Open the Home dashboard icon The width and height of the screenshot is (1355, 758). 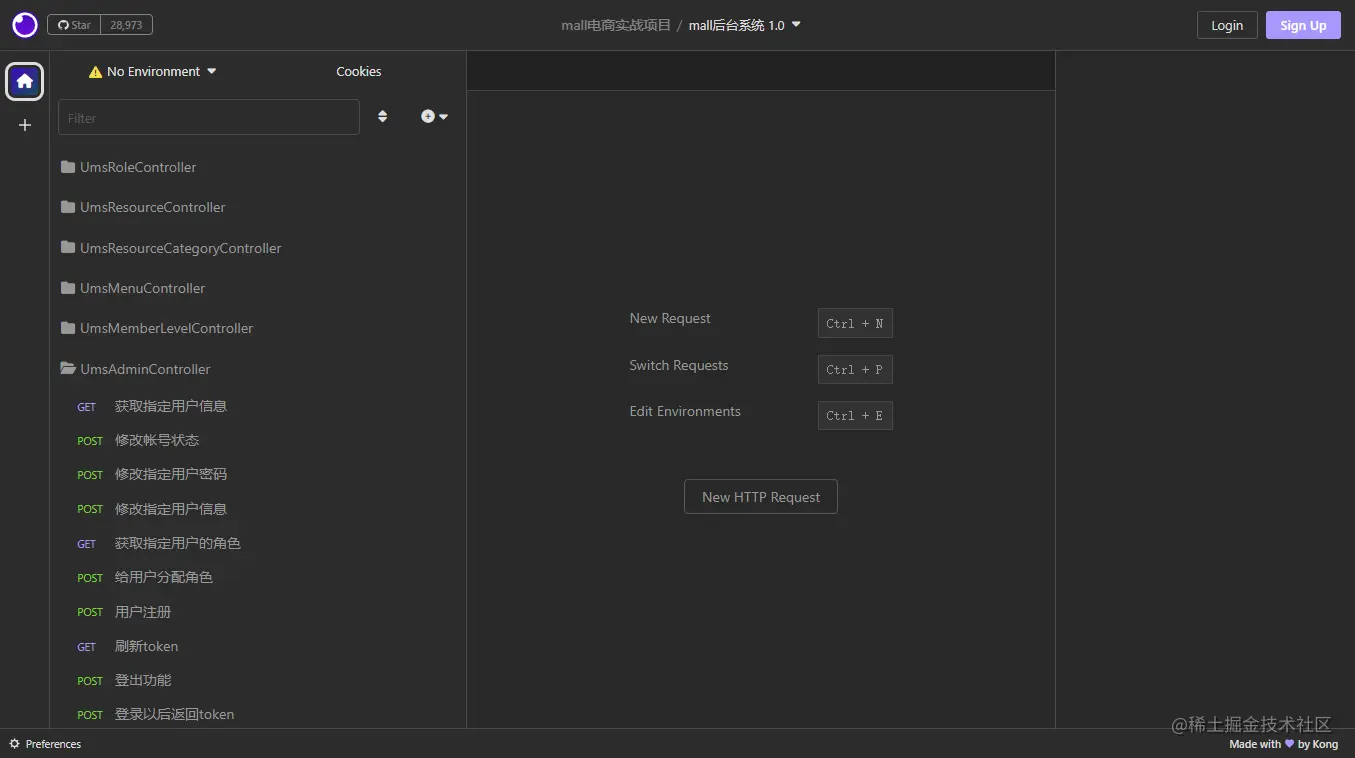click(25, 81)
